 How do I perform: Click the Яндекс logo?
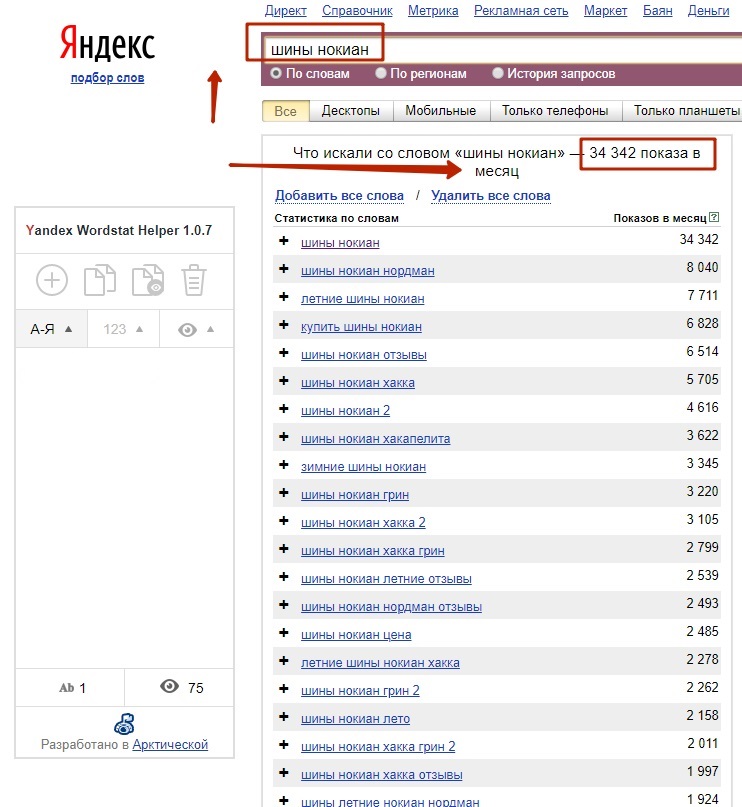107,43
